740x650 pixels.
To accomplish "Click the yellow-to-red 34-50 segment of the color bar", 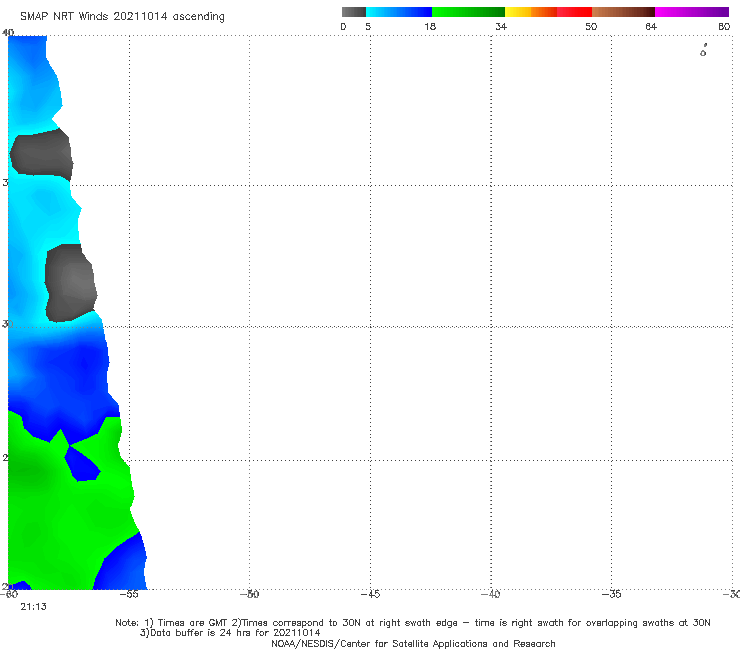I will tap(548, 12).
